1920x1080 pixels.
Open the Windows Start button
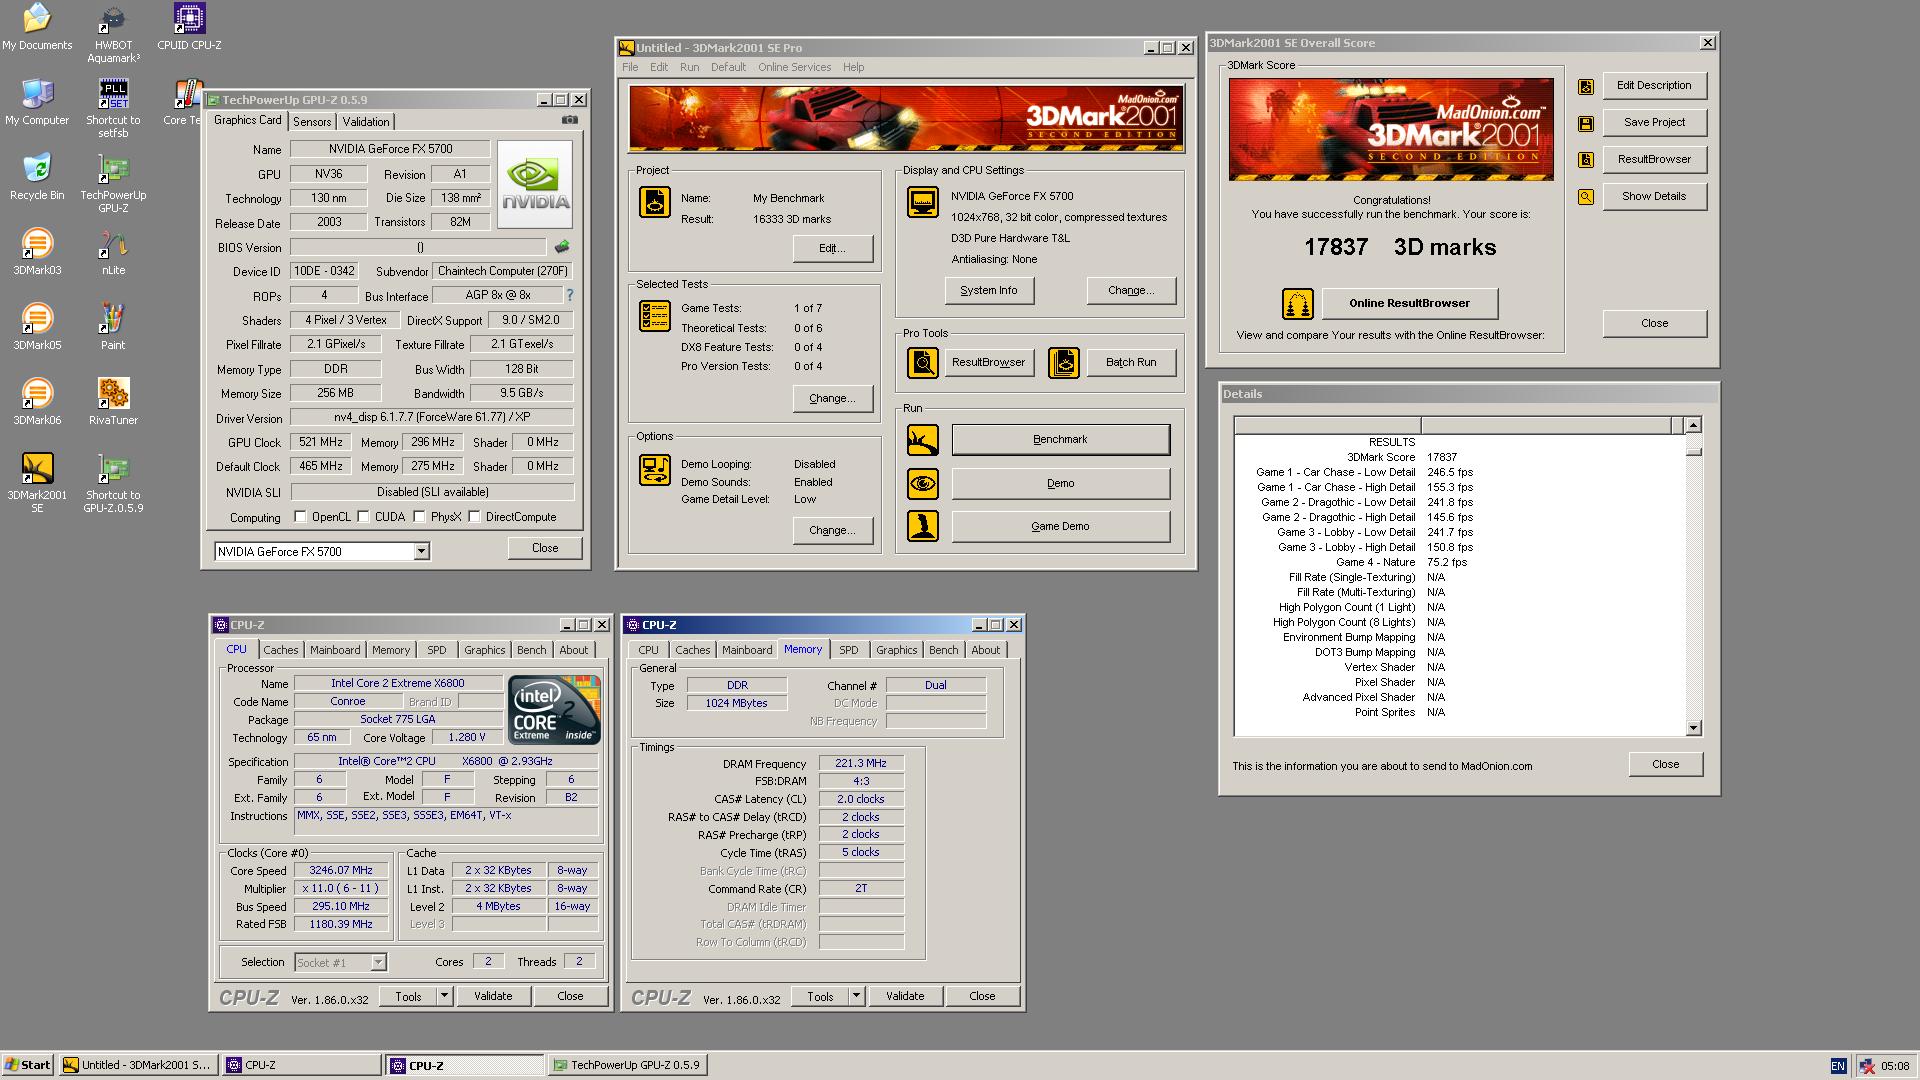pyautogui.click(x=28, y=1065)
